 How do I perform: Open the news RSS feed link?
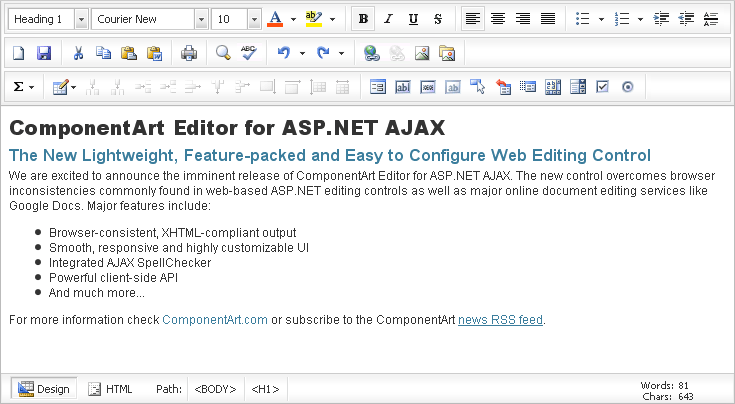(500, 320)
